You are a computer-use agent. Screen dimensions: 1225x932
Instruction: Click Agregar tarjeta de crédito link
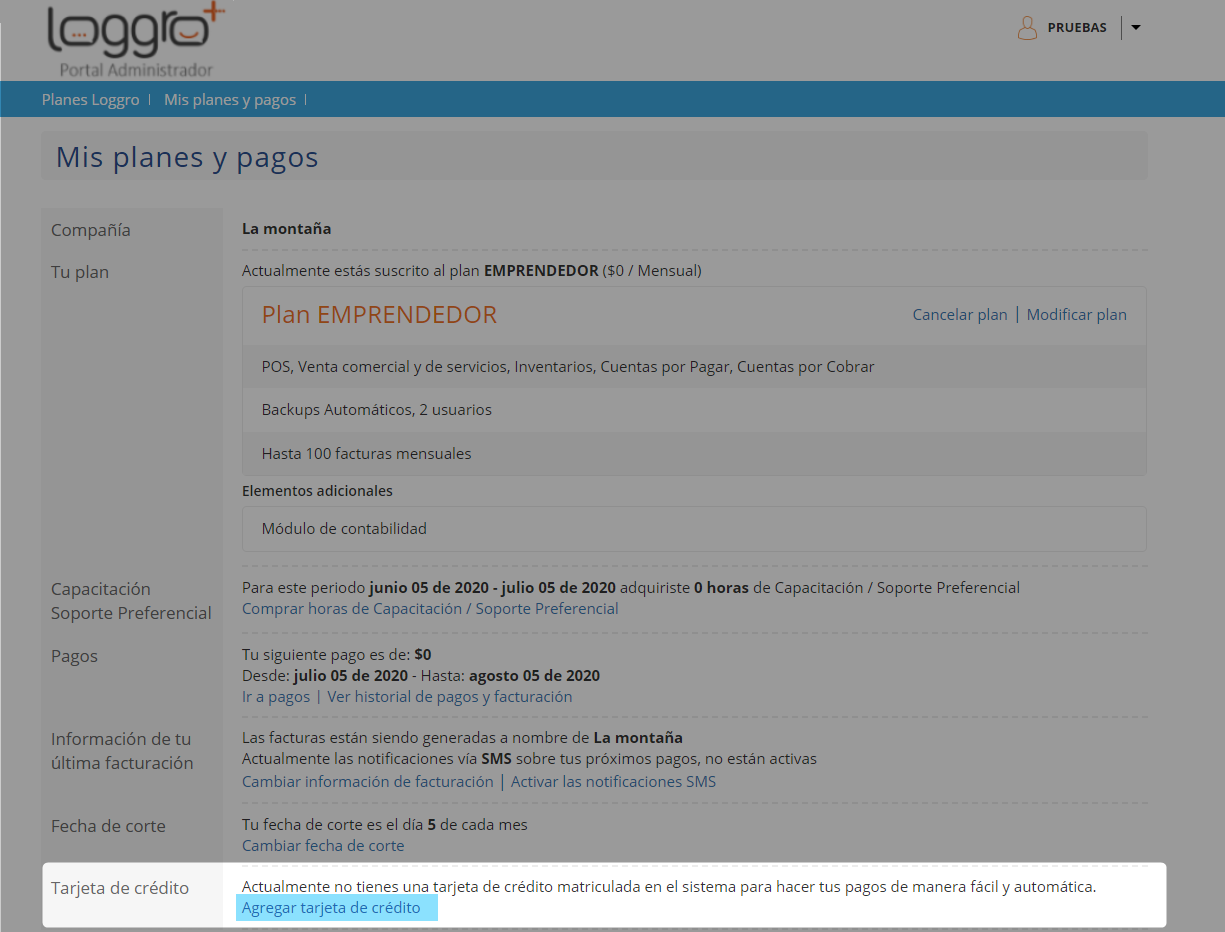pos(331,909)
